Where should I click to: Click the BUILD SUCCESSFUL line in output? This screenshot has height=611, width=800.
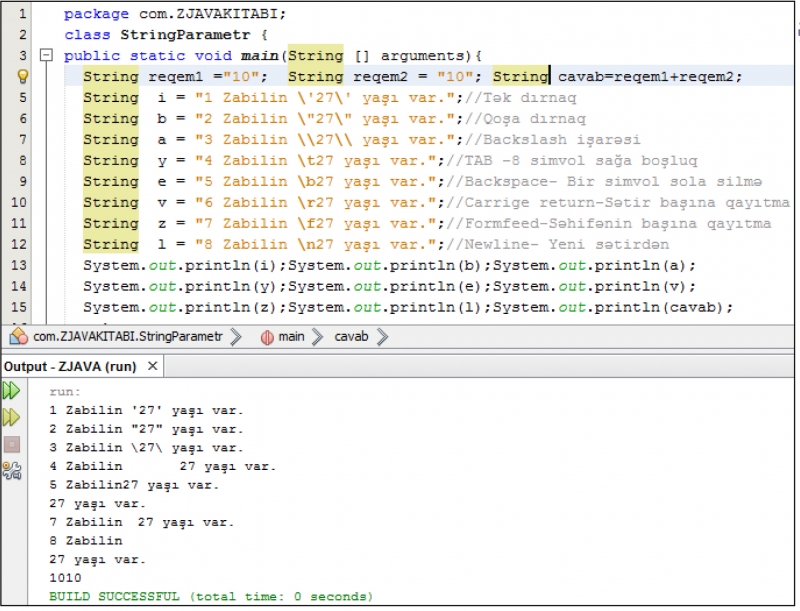(x=210, y=597)
